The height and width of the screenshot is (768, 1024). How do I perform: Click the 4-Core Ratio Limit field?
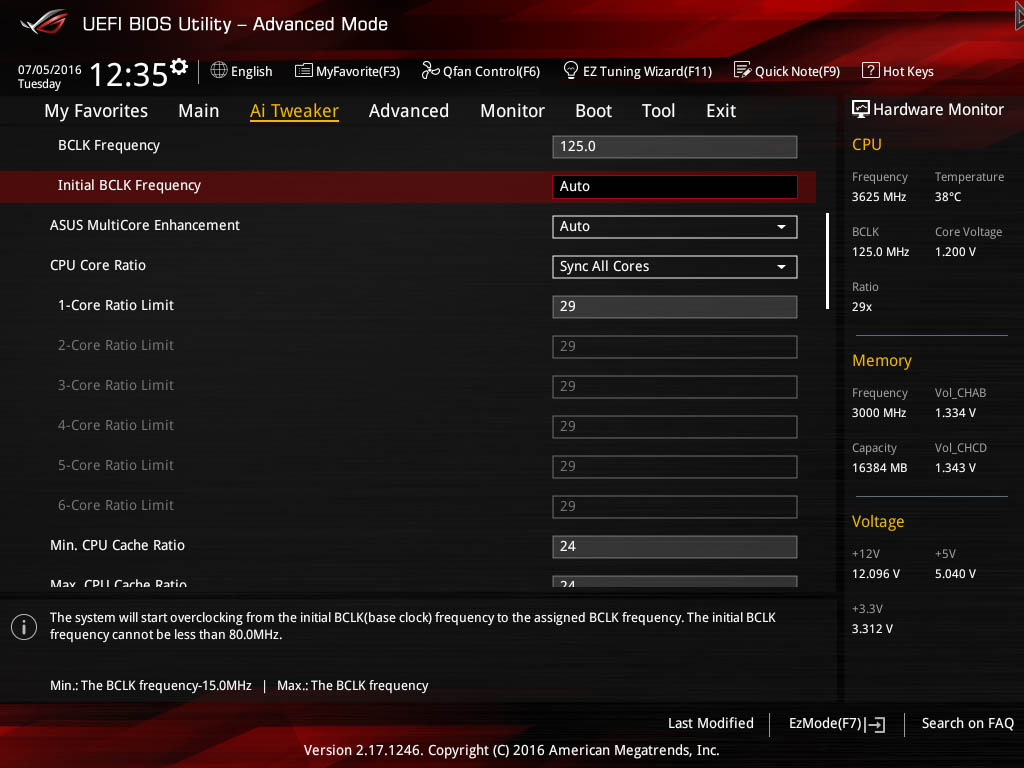point(675,426)
